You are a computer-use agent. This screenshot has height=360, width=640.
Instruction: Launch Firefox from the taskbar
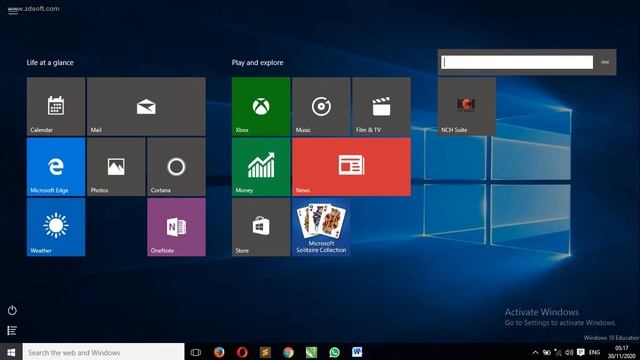(x=219, y=352)
